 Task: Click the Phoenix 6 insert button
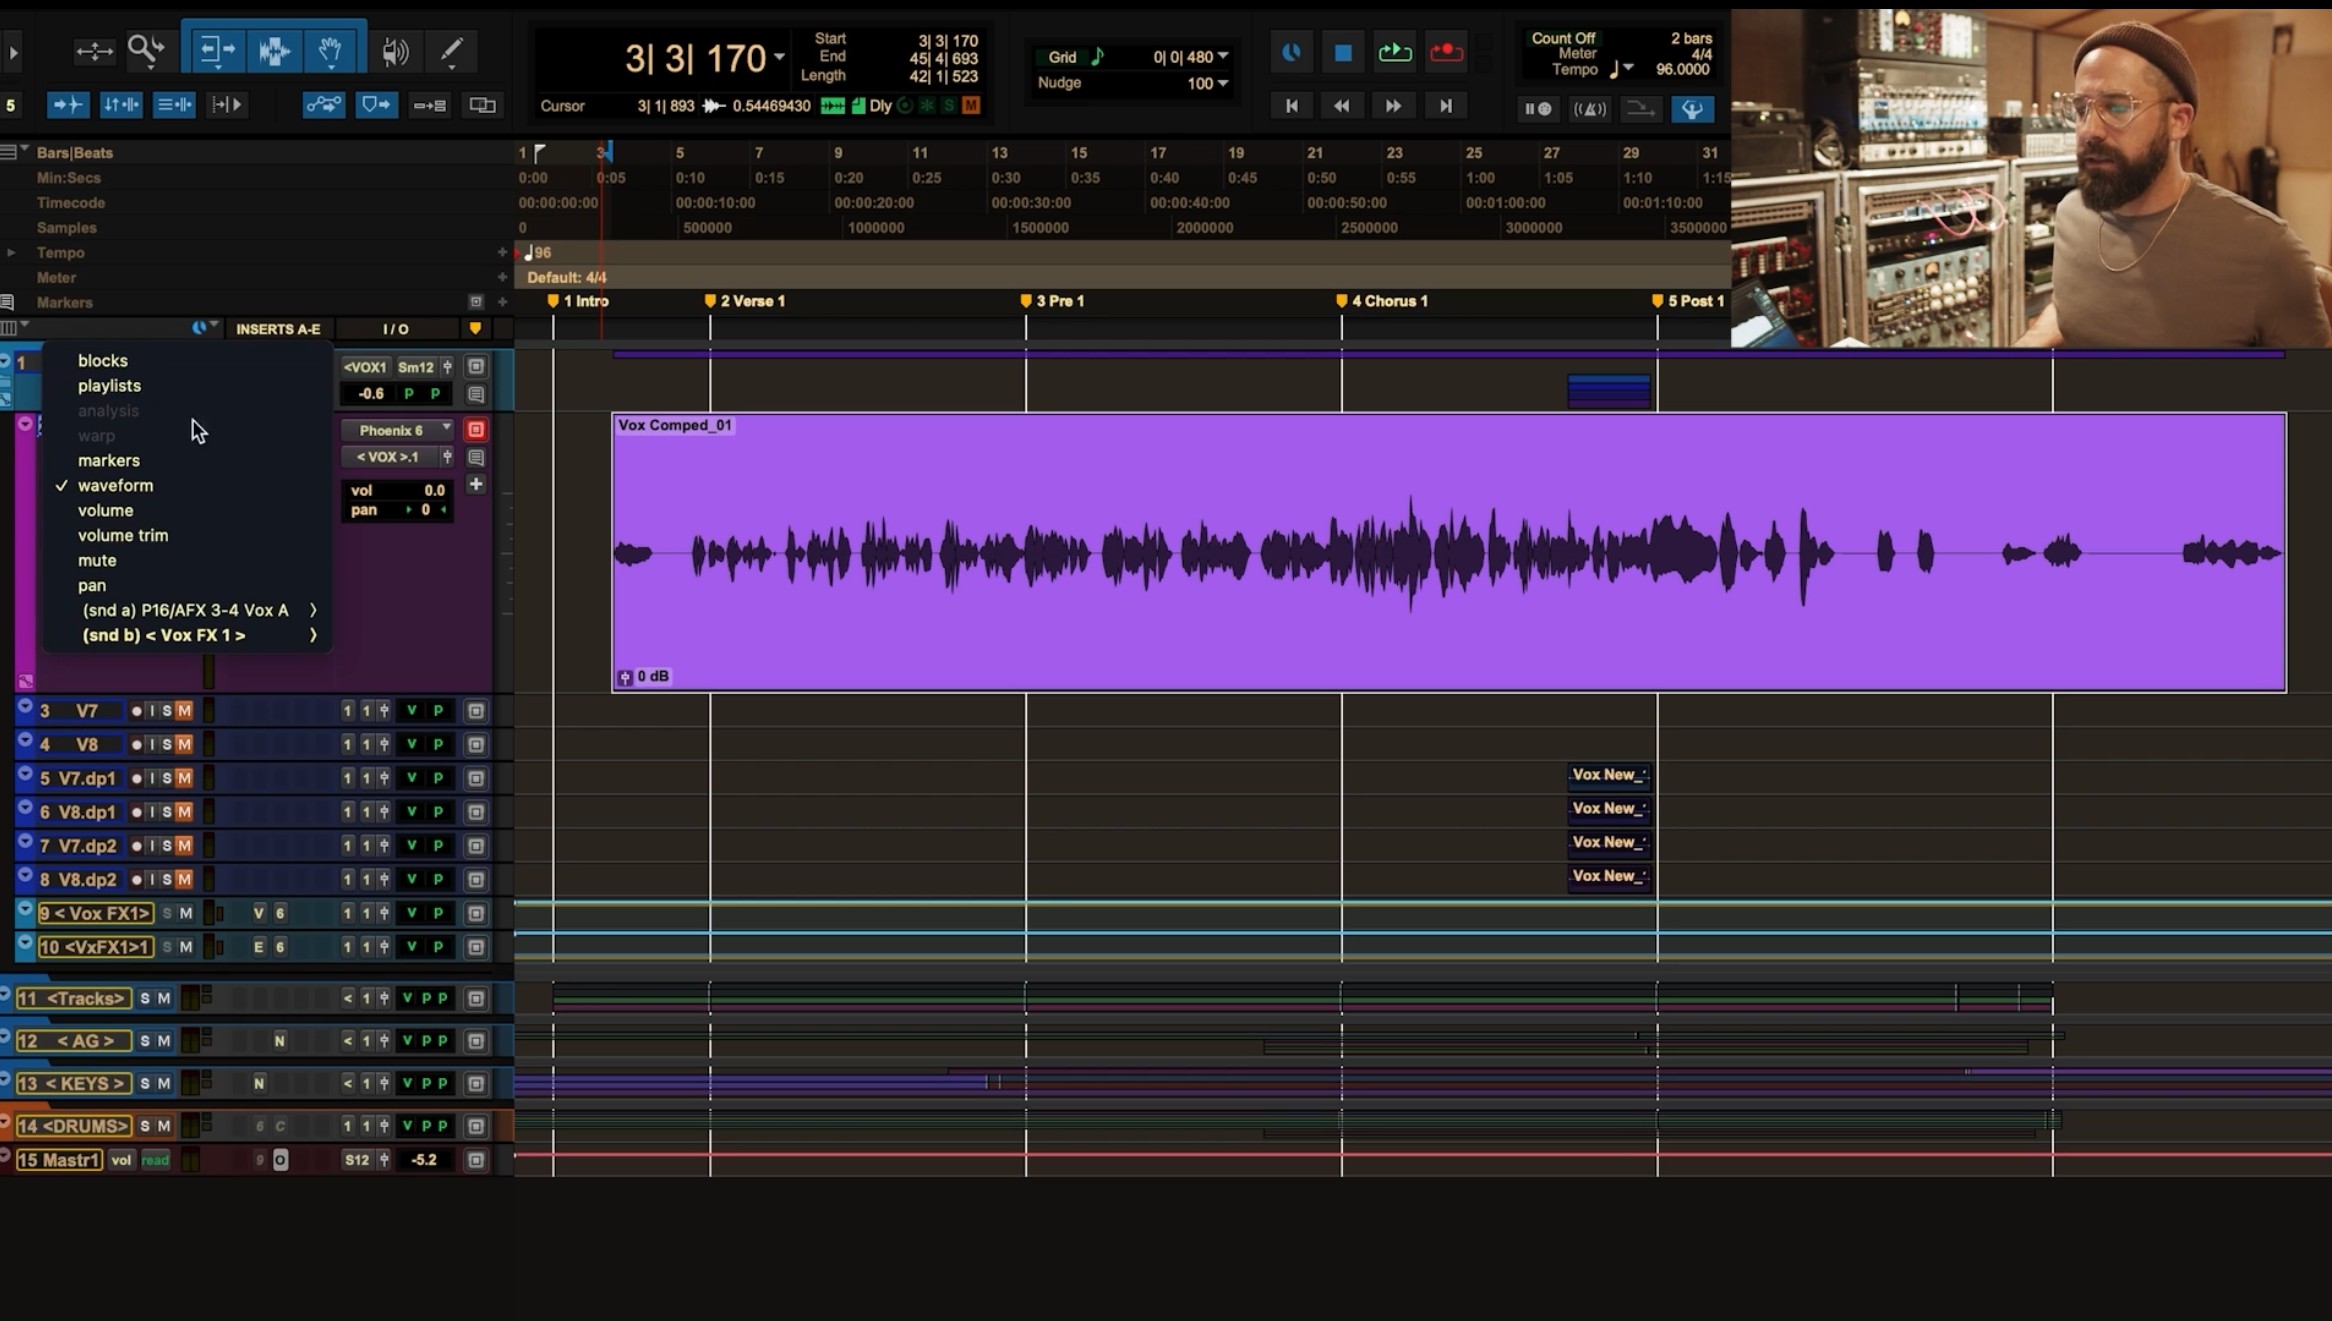pos(391,430)
